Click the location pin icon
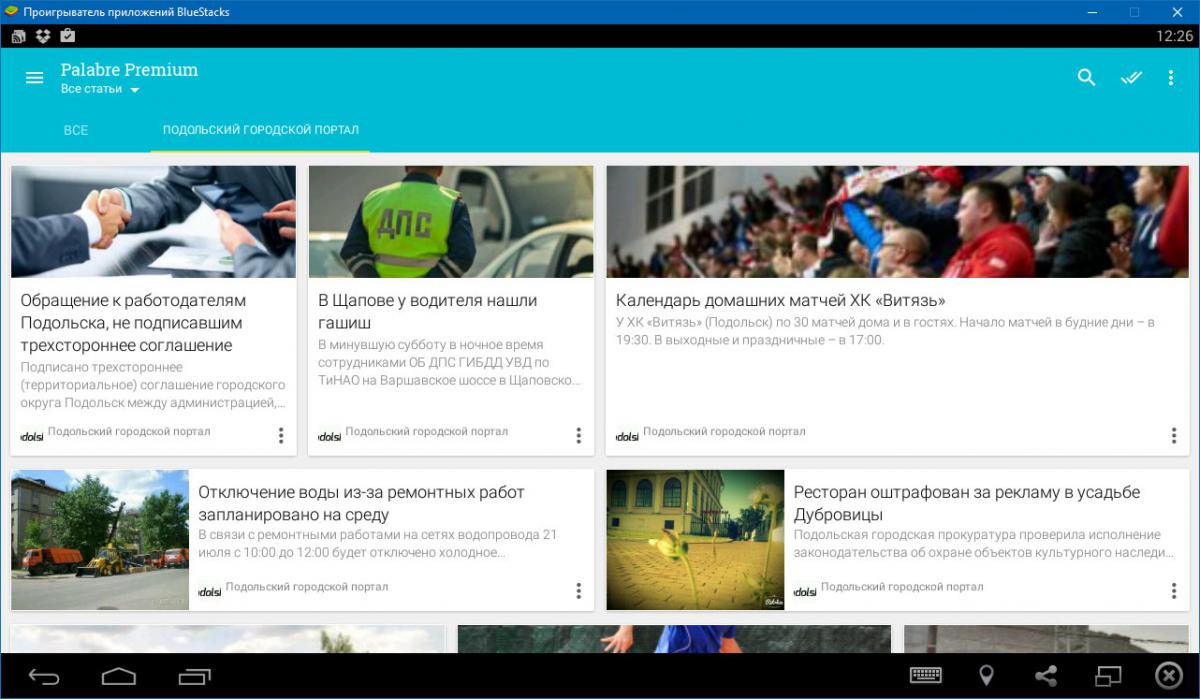1200x699 pixels. 986,676
